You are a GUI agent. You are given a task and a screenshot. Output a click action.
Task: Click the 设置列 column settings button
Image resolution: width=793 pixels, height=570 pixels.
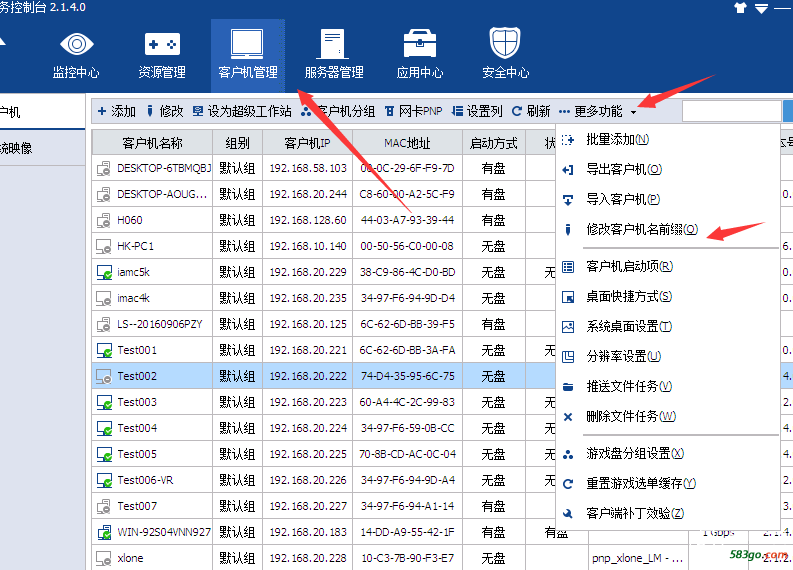pos(477,111)
